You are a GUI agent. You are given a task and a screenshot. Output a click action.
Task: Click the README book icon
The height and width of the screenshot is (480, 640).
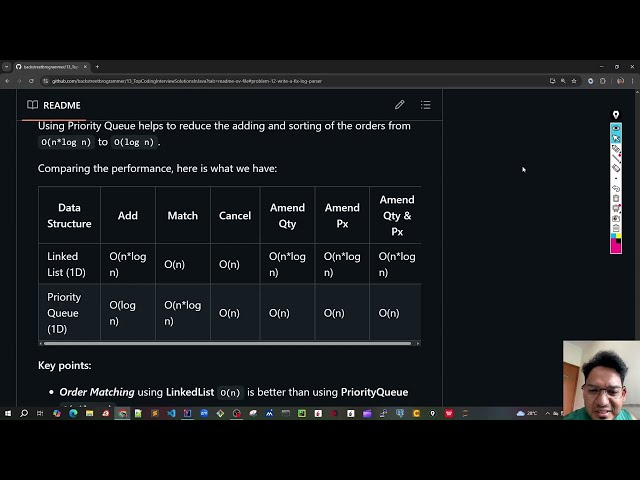pos(33,105)
